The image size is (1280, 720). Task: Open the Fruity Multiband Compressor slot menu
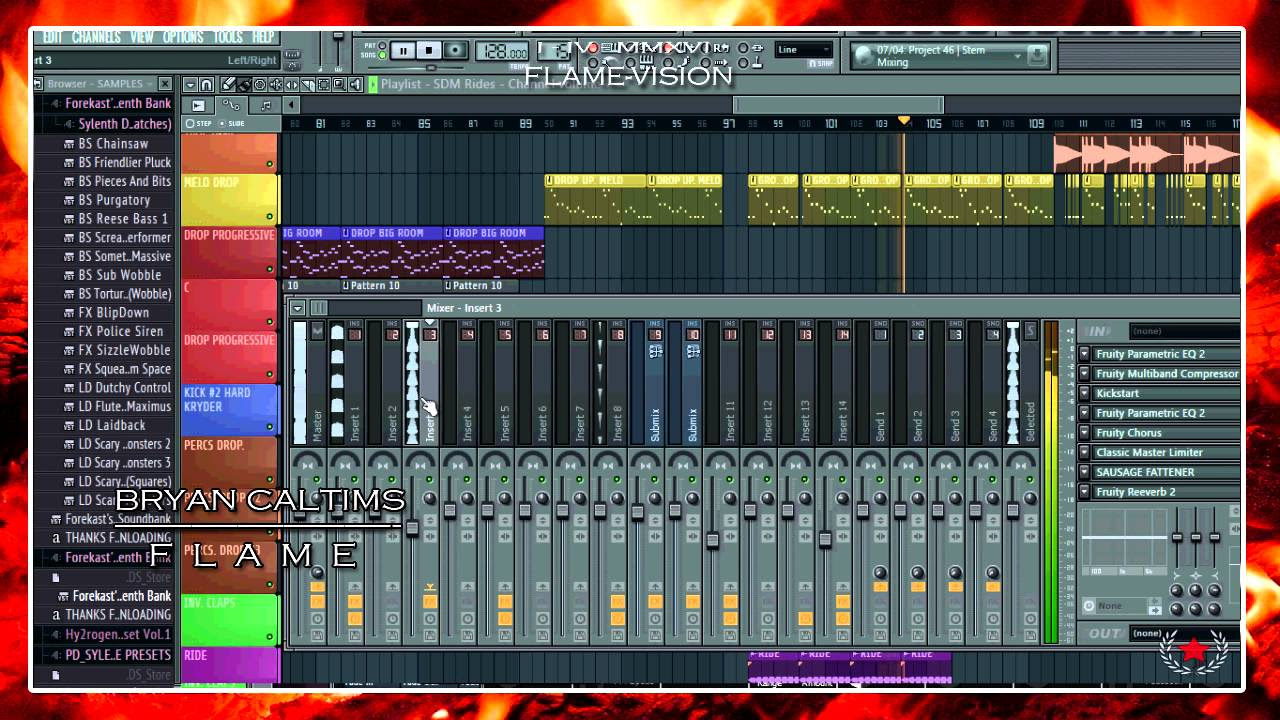click(x=1085, y=374)
